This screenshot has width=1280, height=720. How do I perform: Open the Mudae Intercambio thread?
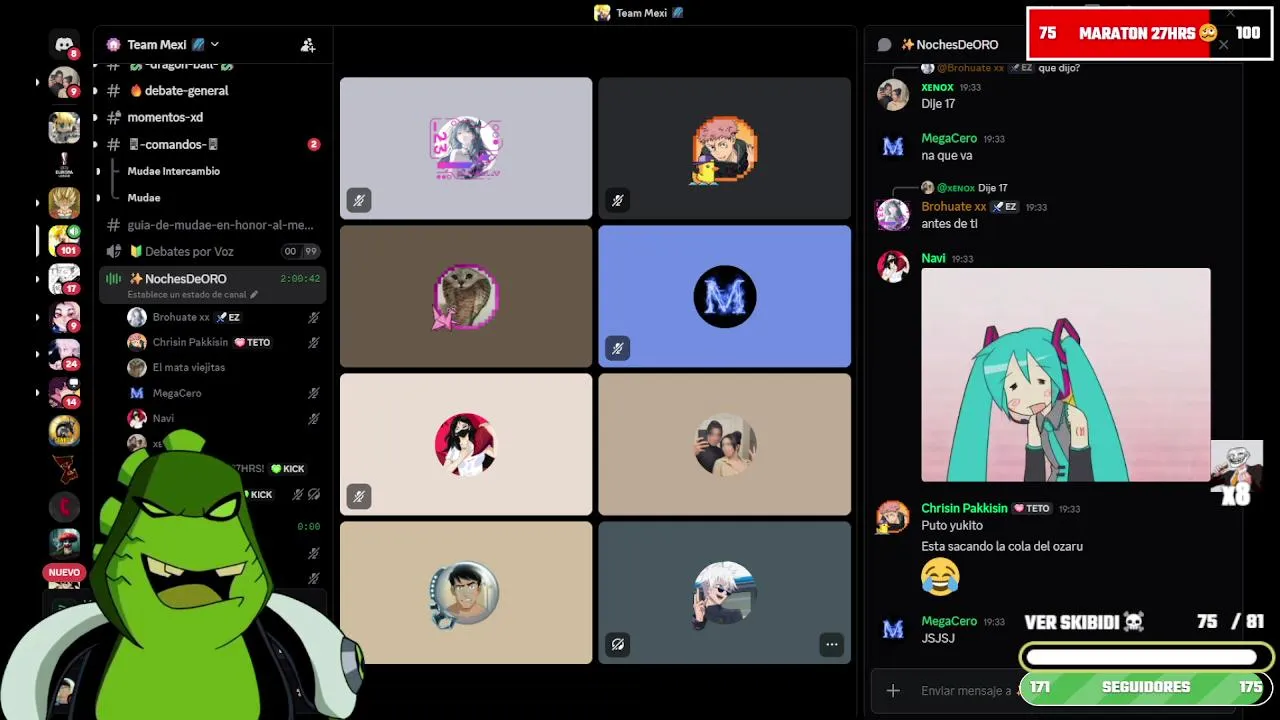(173, 171)
